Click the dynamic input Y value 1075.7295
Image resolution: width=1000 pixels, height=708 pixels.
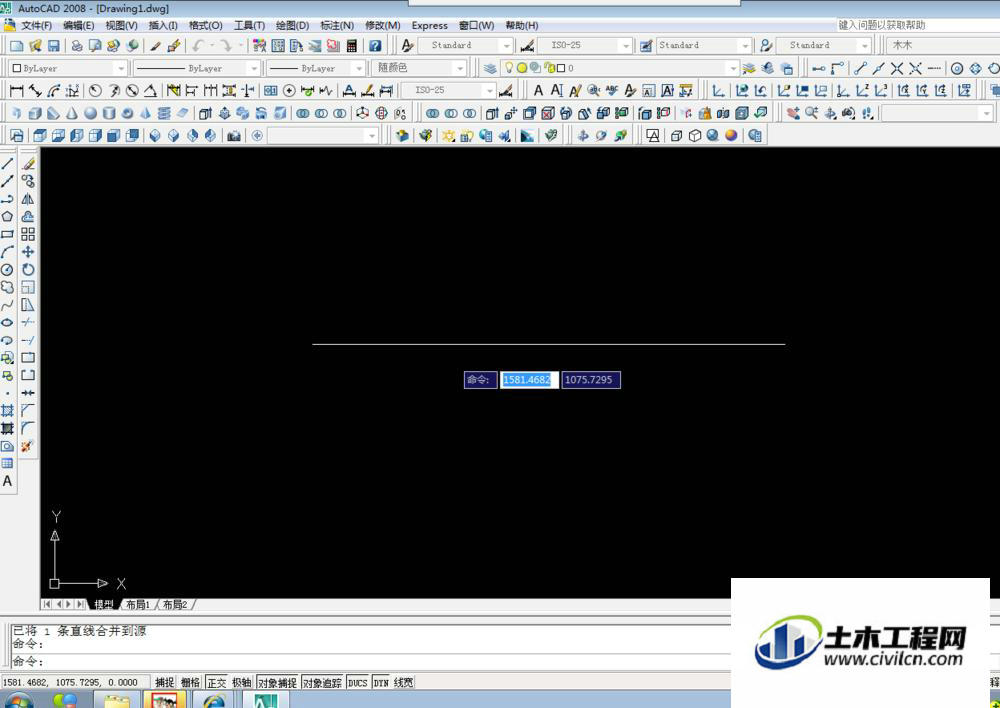[x=591, y=380]
